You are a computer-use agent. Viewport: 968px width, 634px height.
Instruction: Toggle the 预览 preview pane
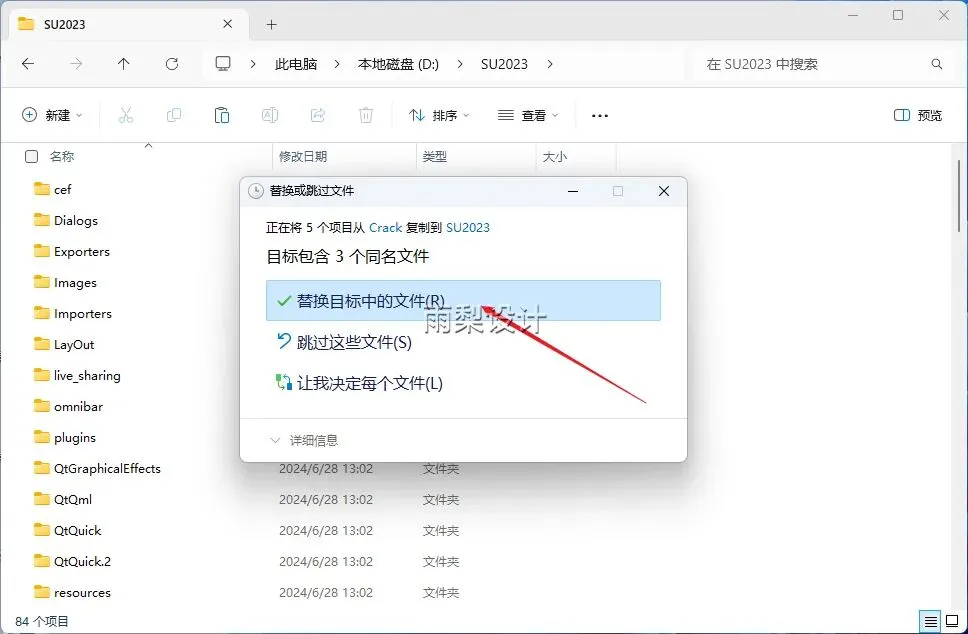917,115
